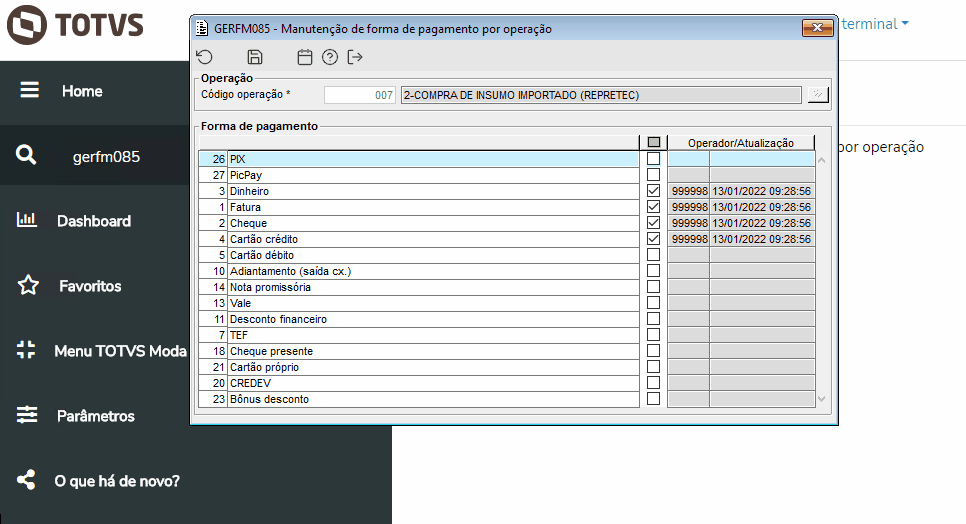966x524 pixels.
Task: Check the PicPay payment checkbox
Action: [x=654, y=175]
